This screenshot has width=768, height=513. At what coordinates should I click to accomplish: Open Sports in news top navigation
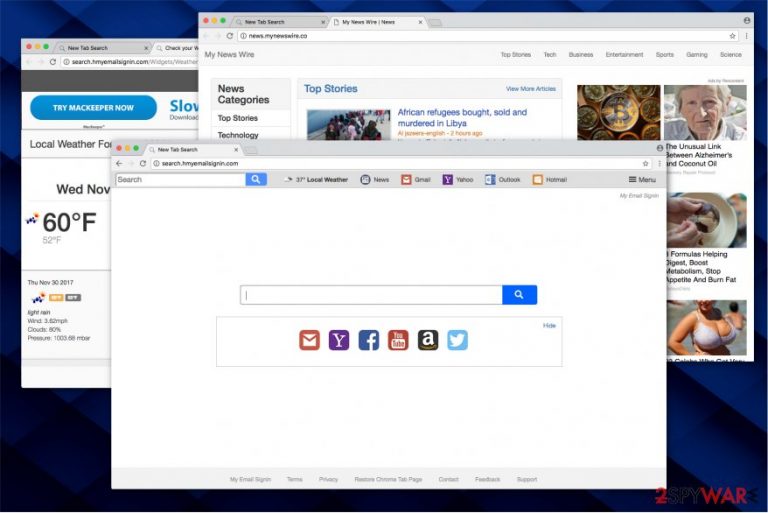pyautogui.click(x=665, y=54)
